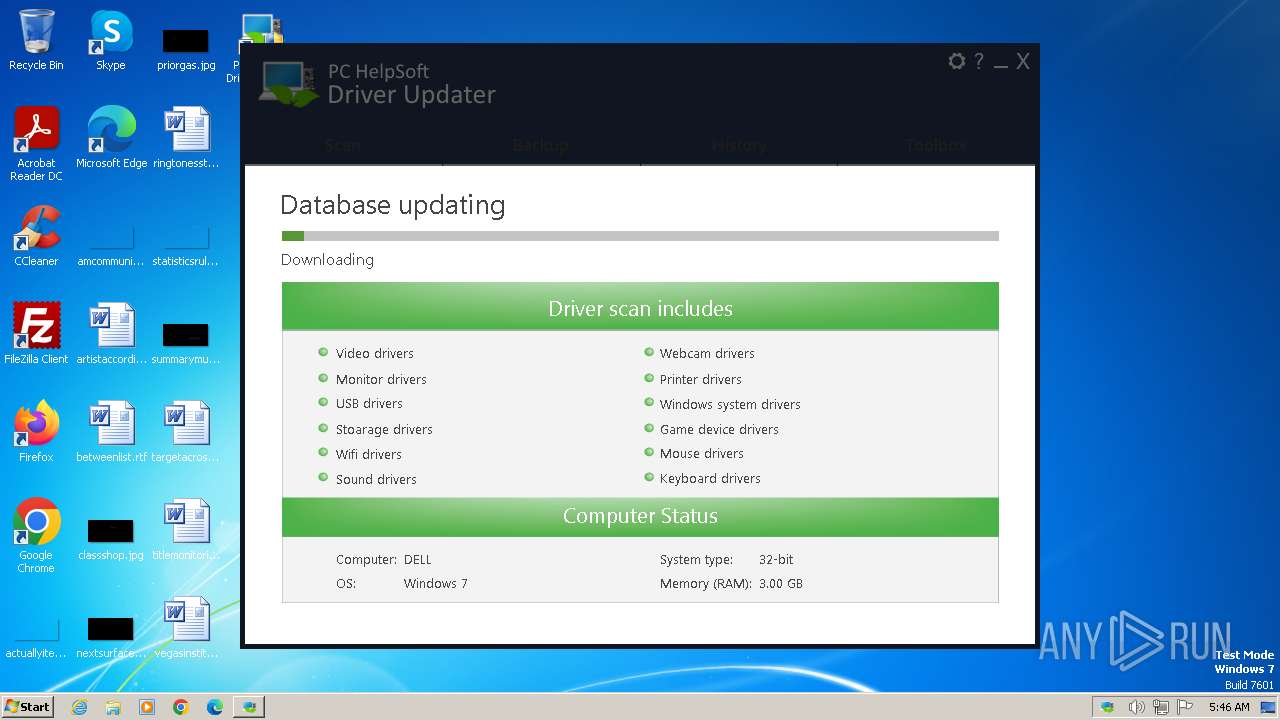Viewport: 1280px width, 720px height.
Task: Select the statisticsrul… desktop file
Action: 186,244
